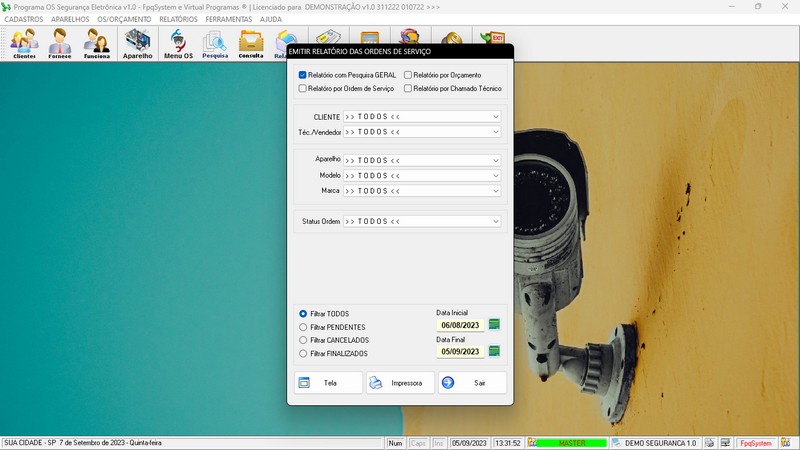Click the support headset toolbar icon
This screenshot has height=450, width=800.
[410, 36]
